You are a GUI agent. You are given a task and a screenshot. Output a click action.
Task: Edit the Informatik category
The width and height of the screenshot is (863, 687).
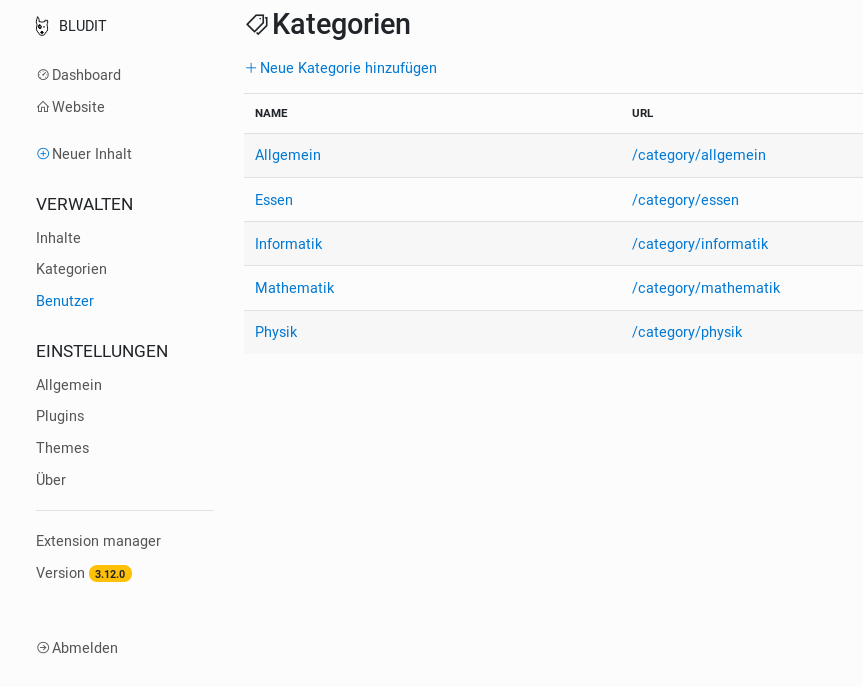pyautogui.click(x=288, y=244)
